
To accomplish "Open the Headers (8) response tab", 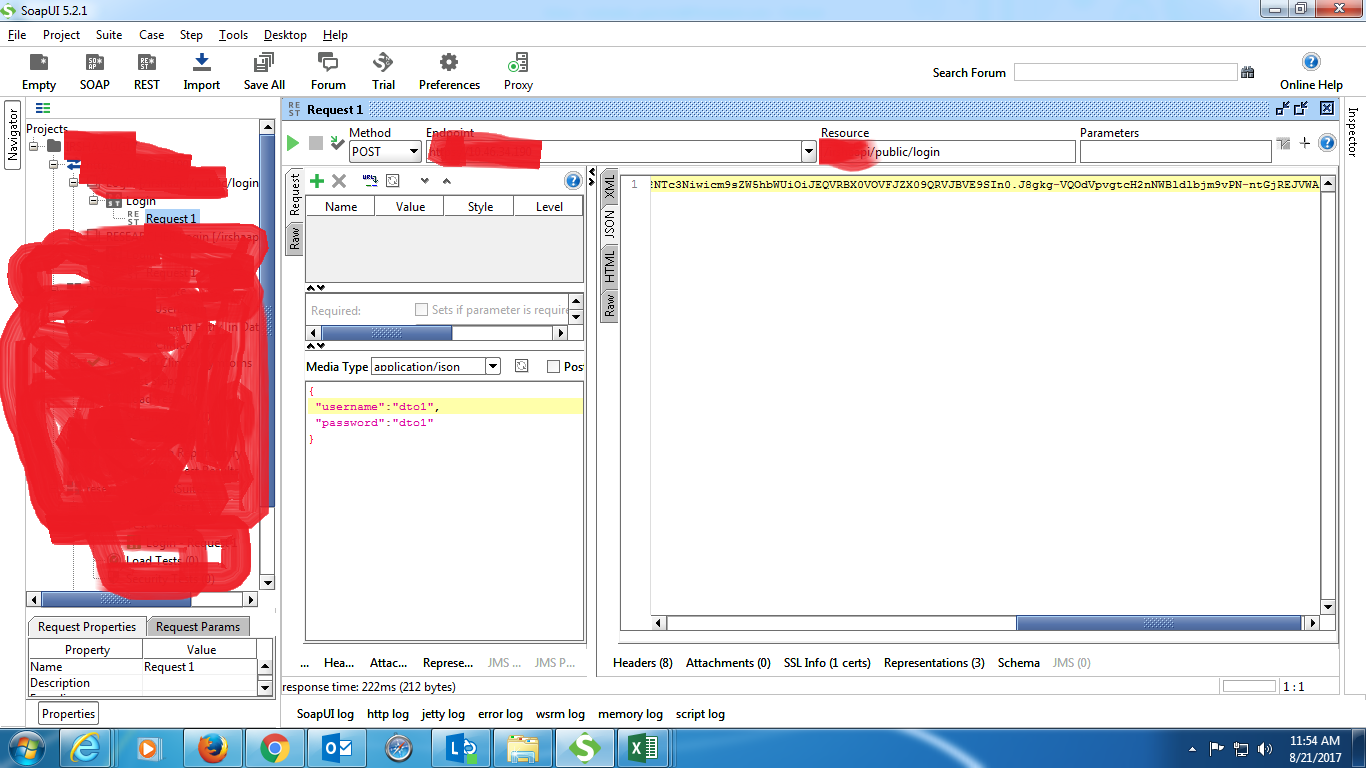I will coord(642,663).
